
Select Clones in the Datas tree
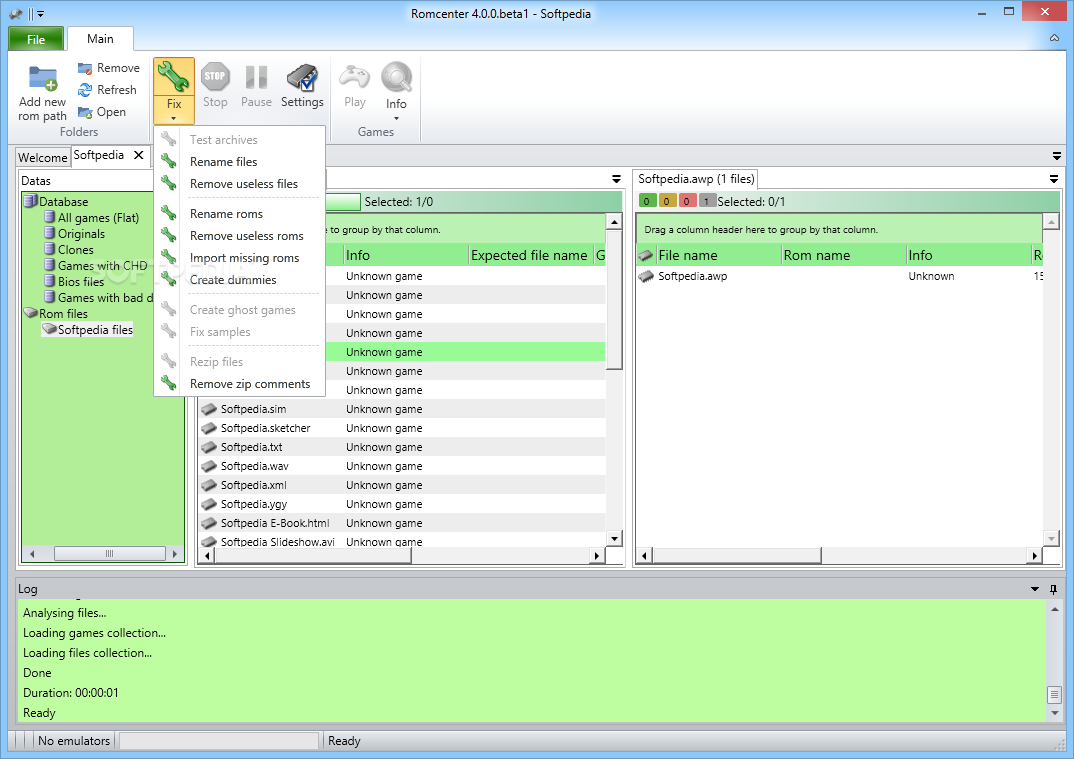75,249
